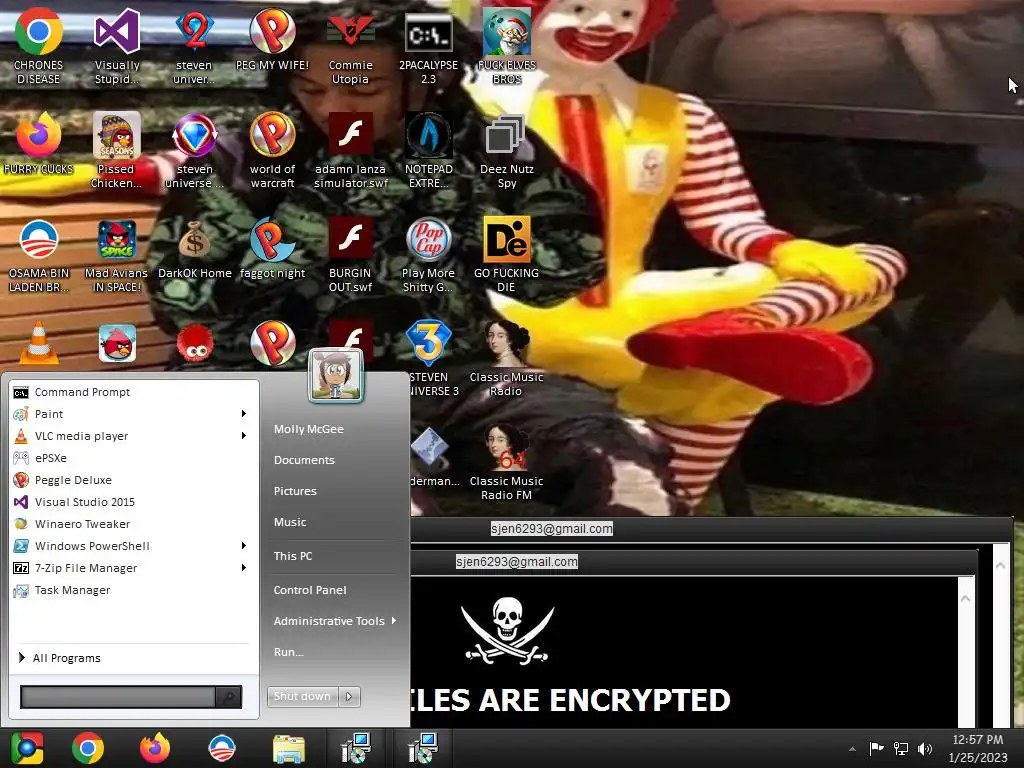This screenshot has height=768, width=1024.
Task: Open the Visually Stupid Visual Studio shortcut
Action: pos(117,46)
